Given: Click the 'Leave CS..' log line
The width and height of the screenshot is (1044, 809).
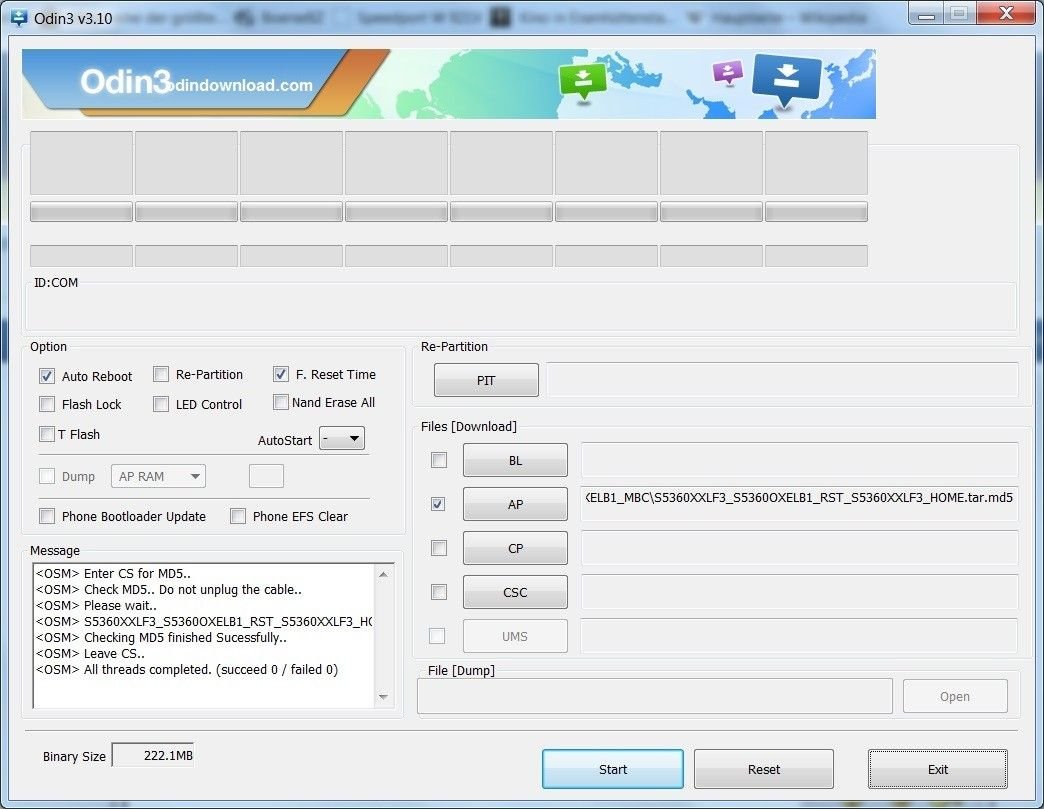Looking at the screenshot, I should click(x=90, y=653).
